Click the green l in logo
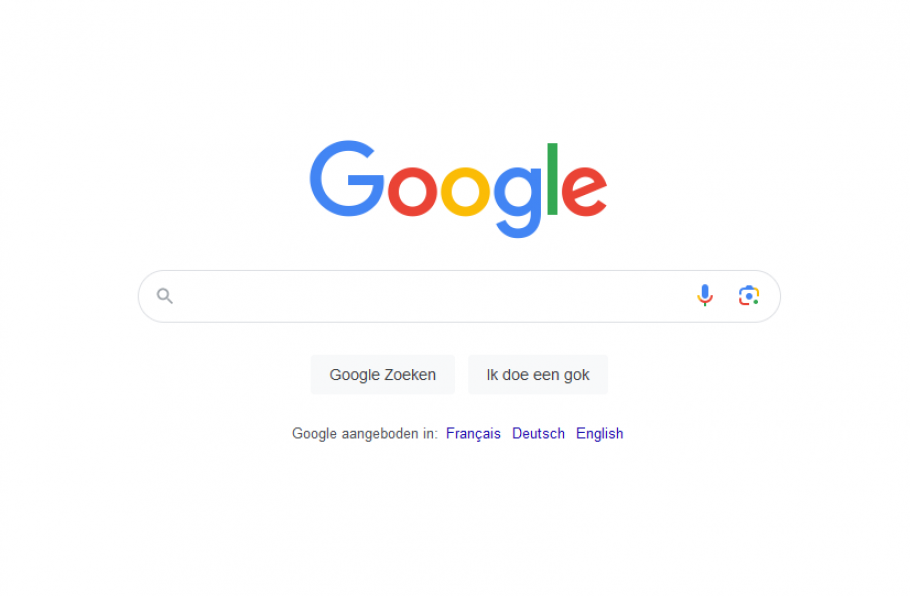 (x=552, y=179)
